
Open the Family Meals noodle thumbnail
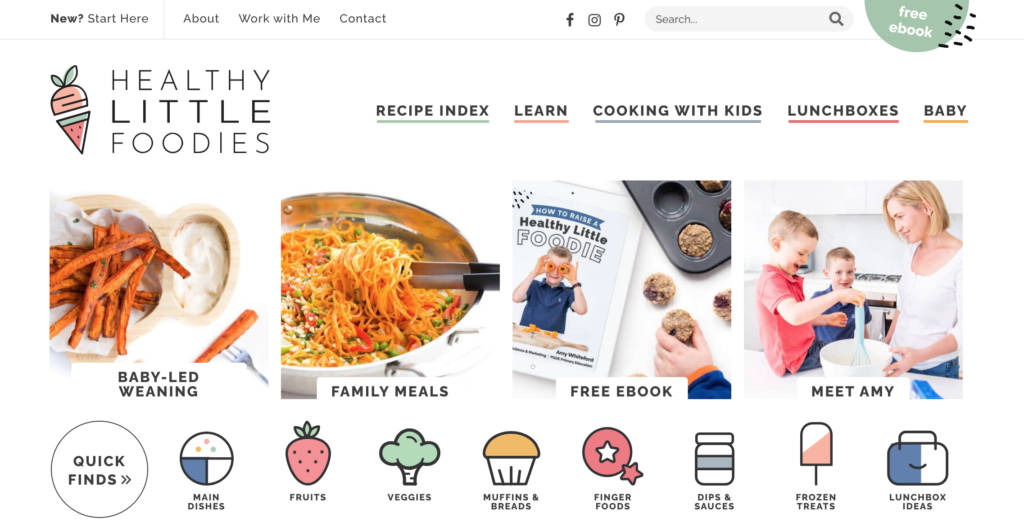[390, 289]
